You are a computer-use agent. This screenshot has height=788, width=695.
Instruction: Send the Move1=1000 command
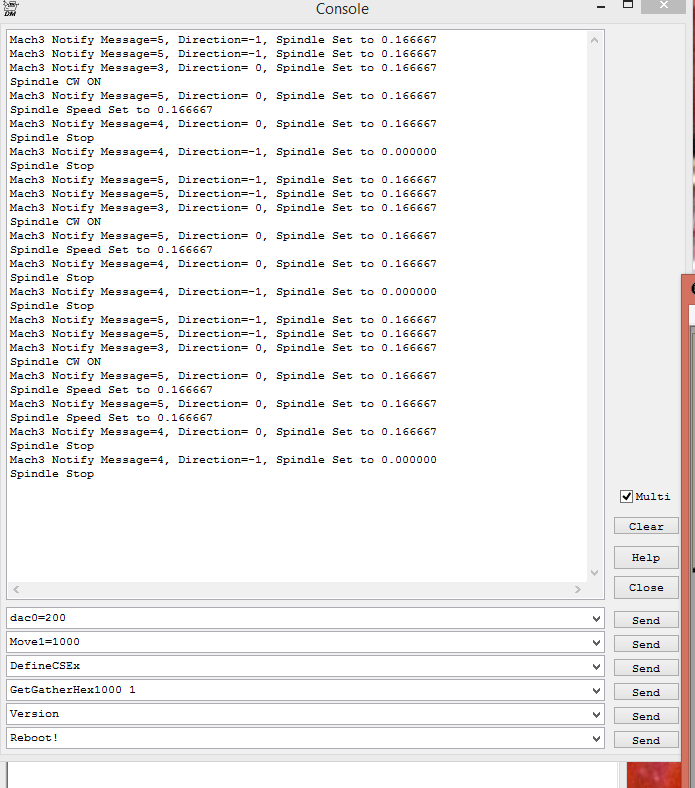[646, 644]
